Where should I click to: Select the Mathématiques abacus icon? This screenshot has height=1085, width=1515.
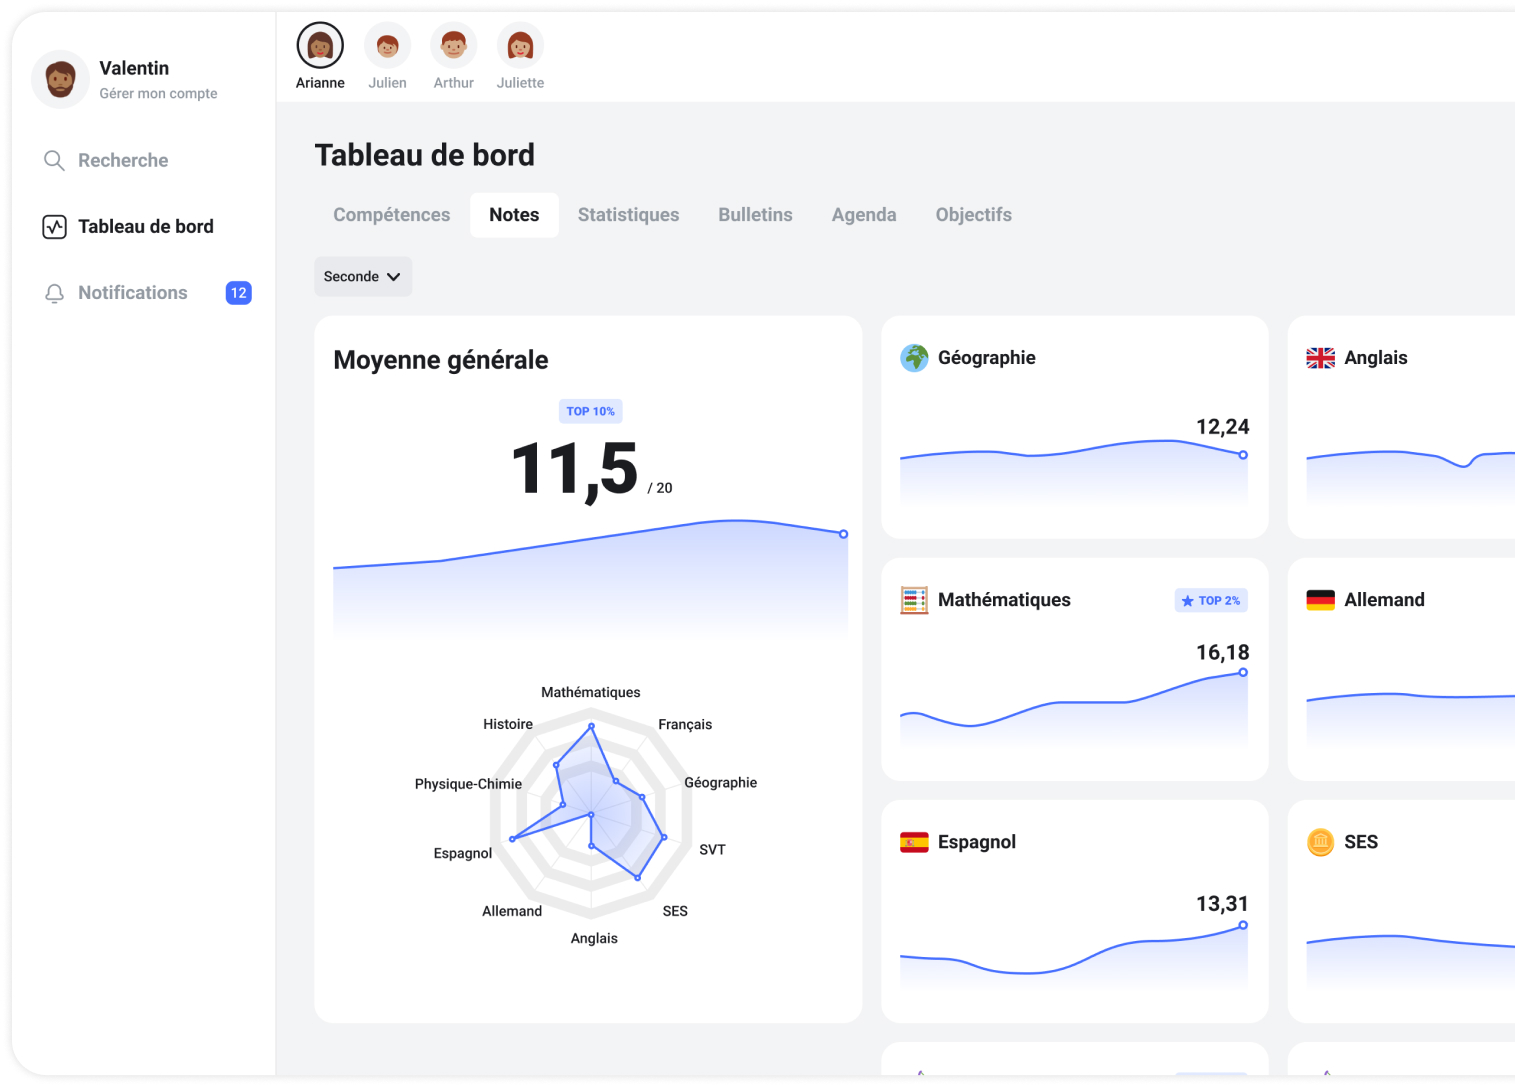[x=915, y=599]
